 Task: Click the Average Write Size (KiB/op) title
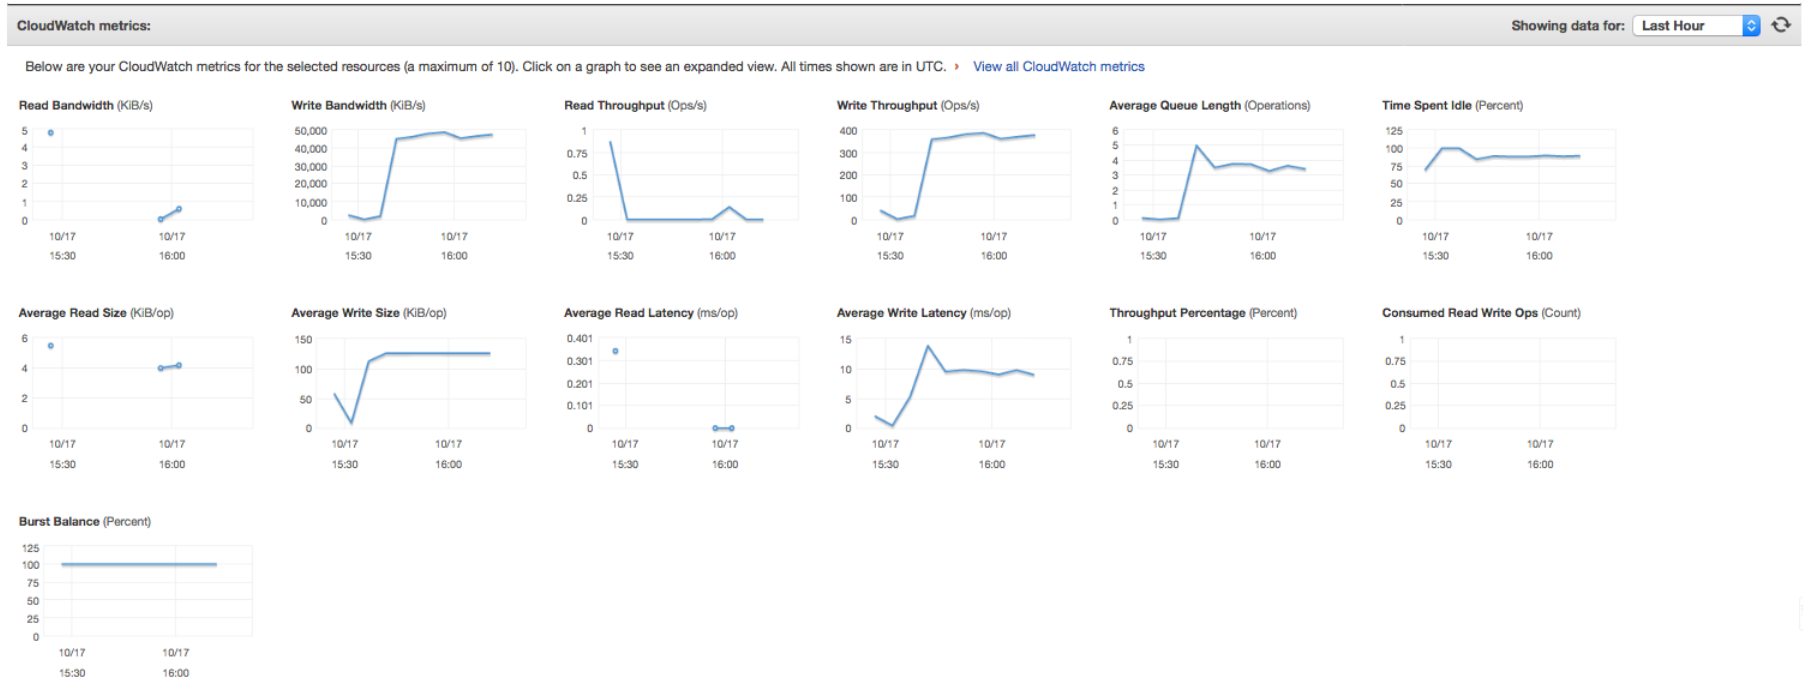(369, 313)
